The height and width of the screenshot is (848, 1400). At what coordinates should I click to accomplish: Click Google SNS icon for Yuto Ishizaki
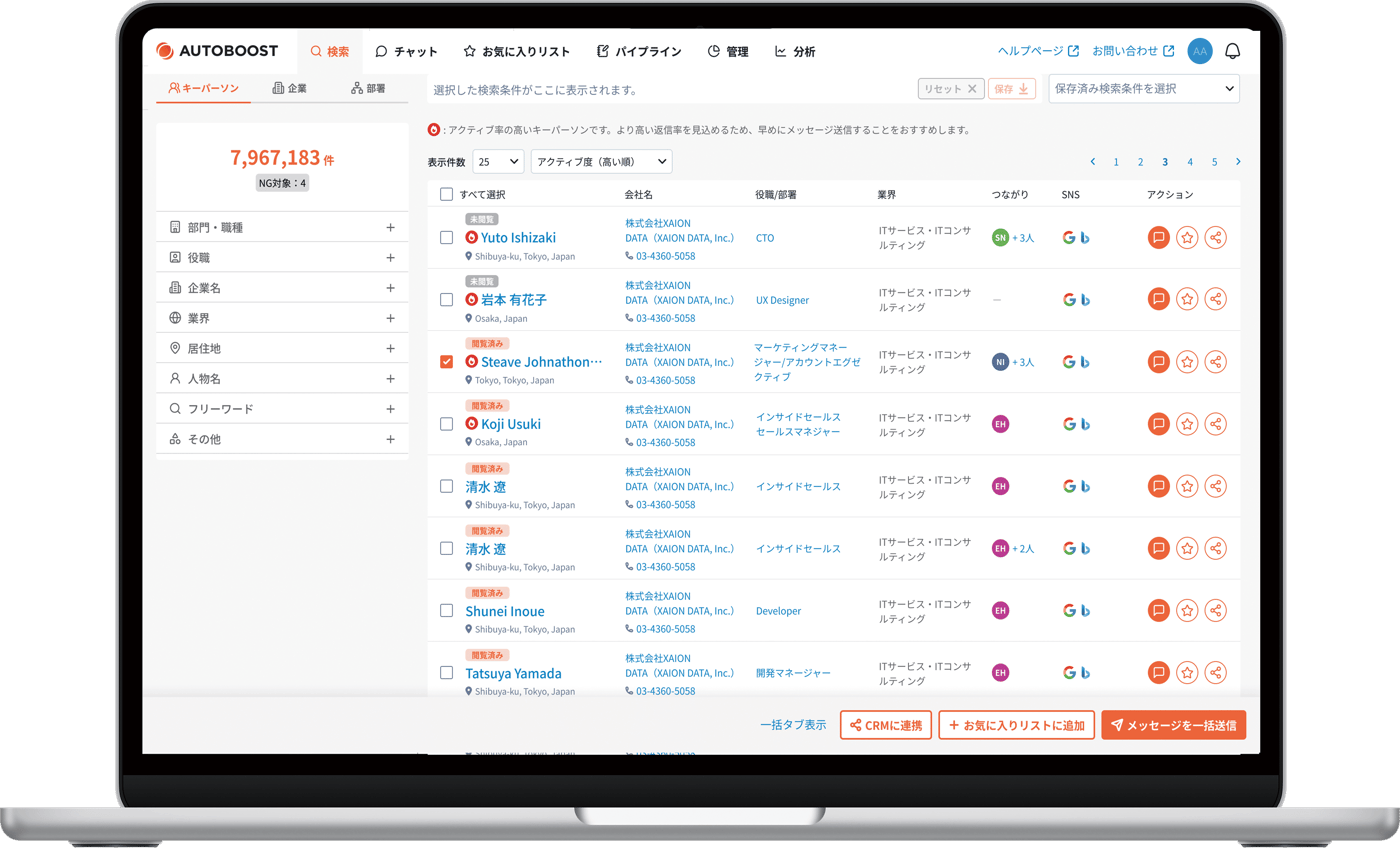[x=1069, y=238]
